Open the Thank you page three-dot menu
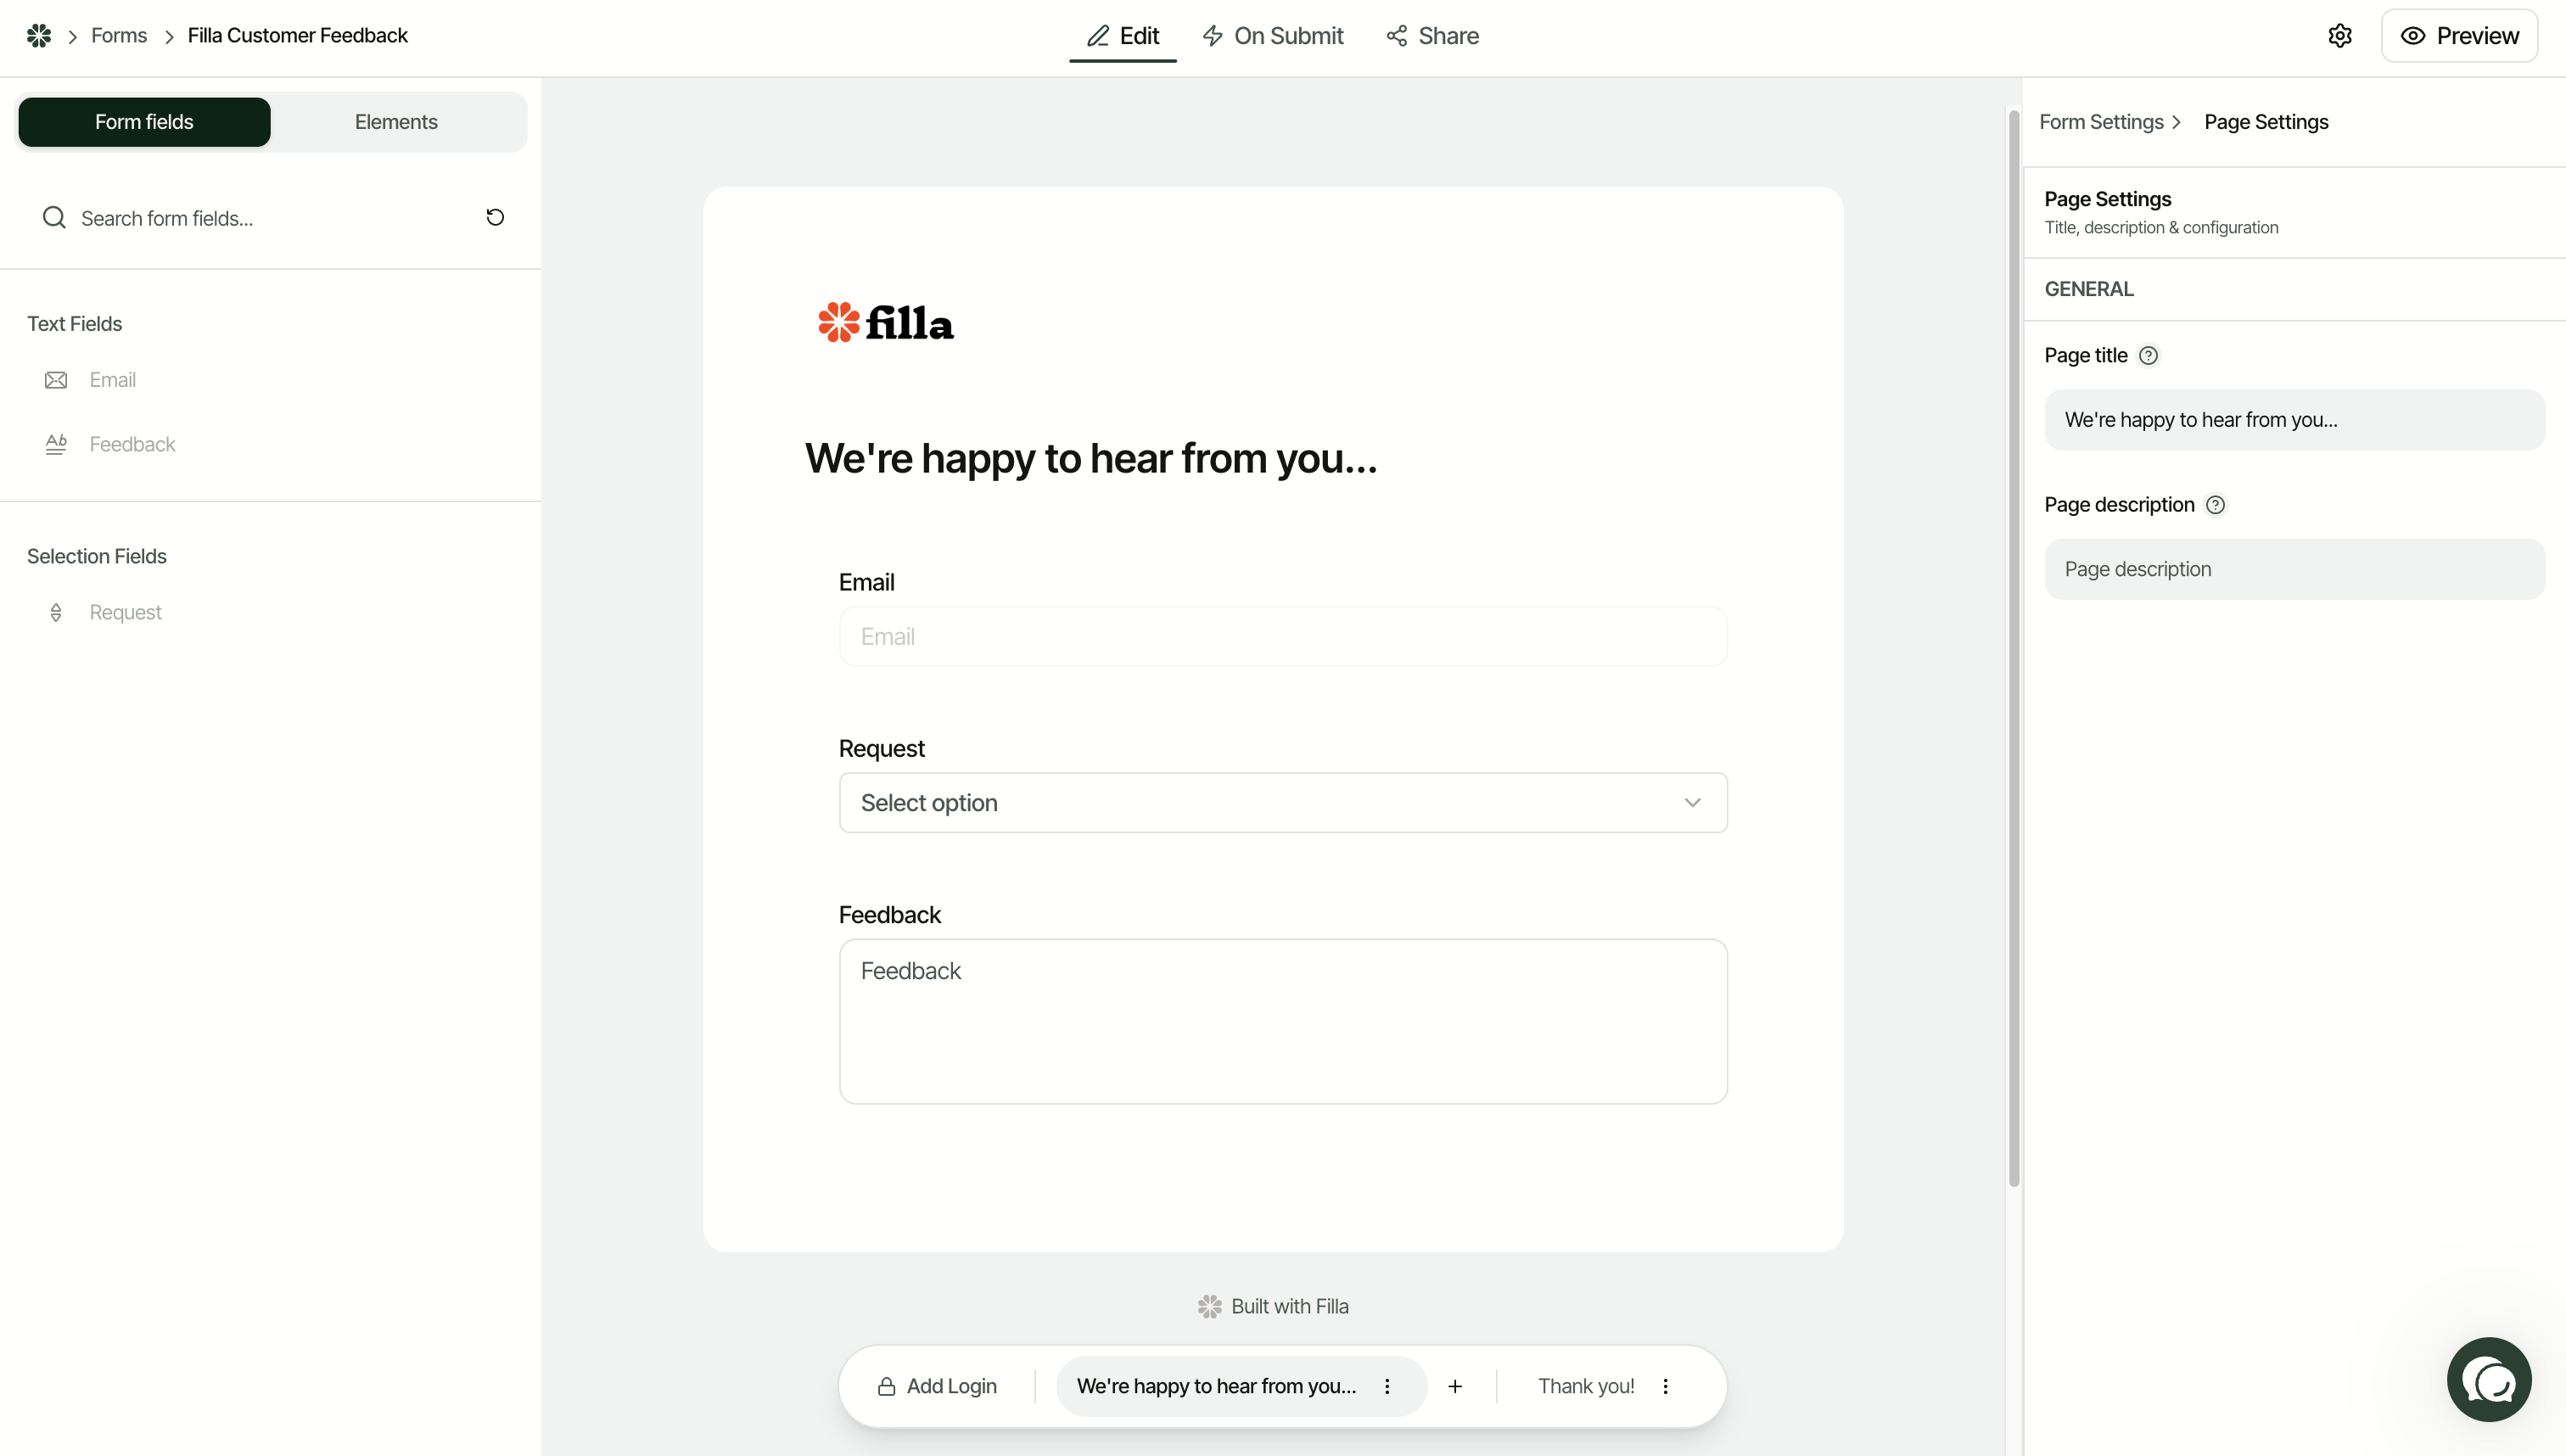The image size is (2566, 1456). coord(1665,1386)
